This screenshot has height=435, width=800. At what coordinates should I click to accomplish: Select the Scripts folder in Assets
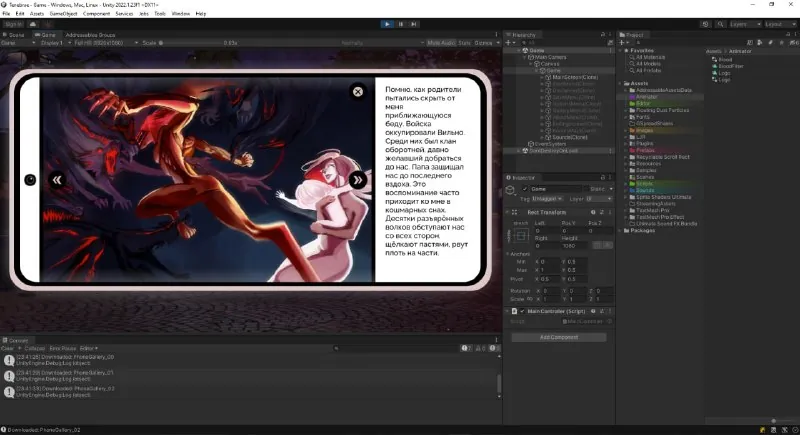tap(644, 184)
